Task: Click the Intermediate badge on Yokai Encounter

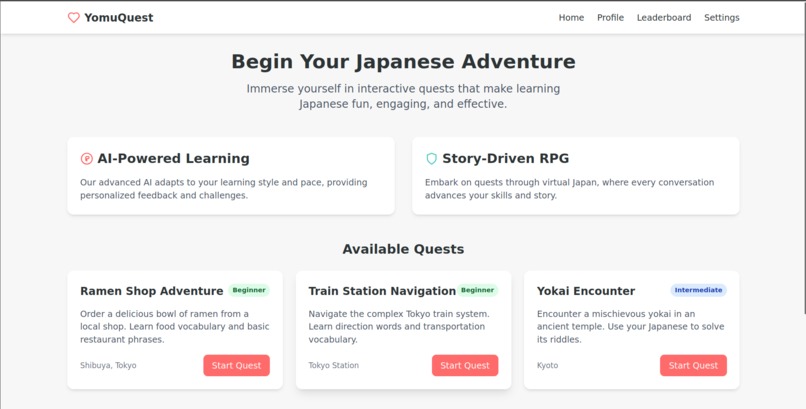Action: (x=698, y=290)
